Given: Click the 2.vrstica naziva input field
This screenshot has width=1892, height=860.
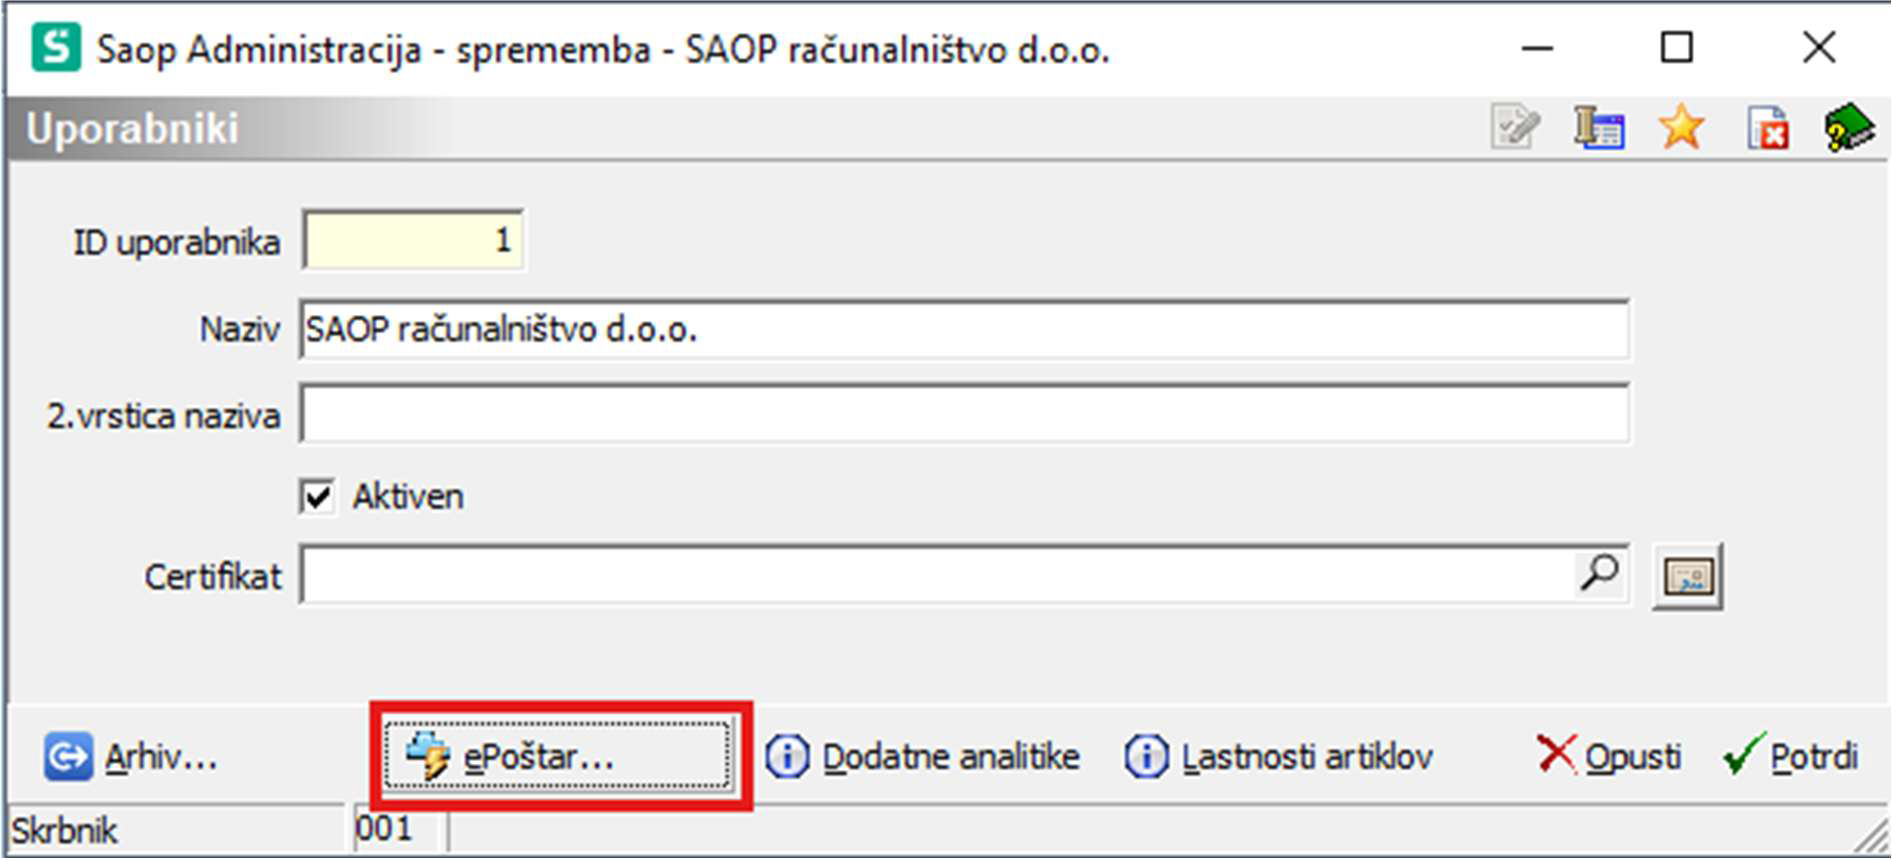Looking at the screenshot, I should point(964,414).
